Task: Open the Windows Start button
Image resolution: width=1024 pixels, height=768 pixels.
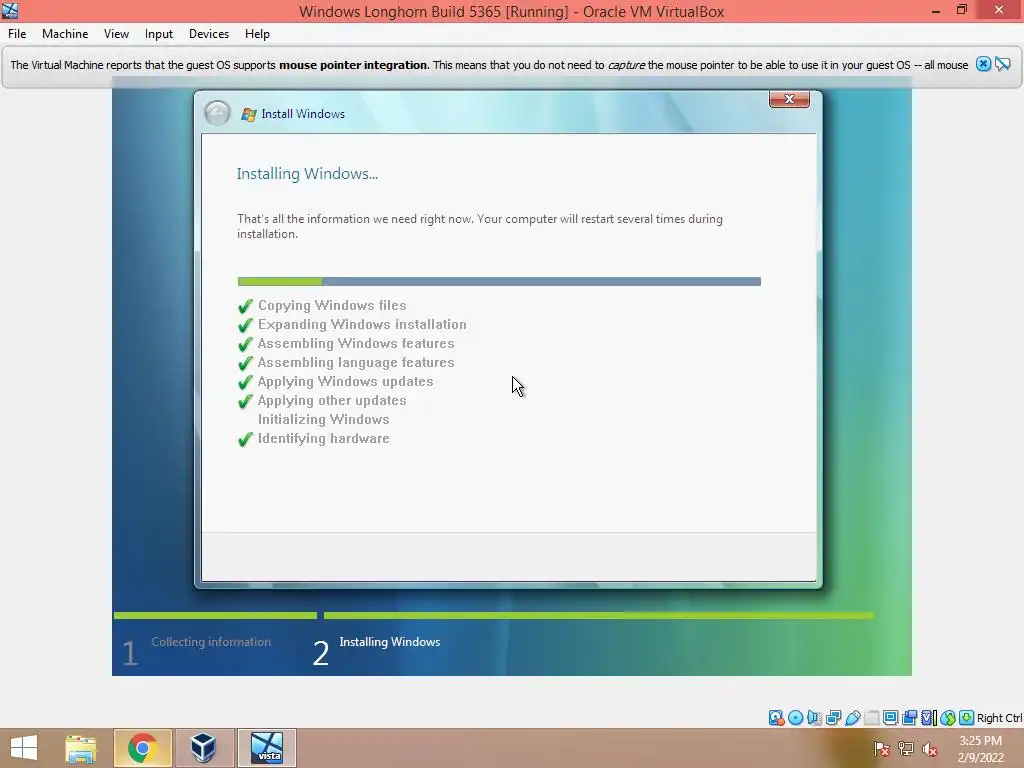Action: click(x=24, y=748)
